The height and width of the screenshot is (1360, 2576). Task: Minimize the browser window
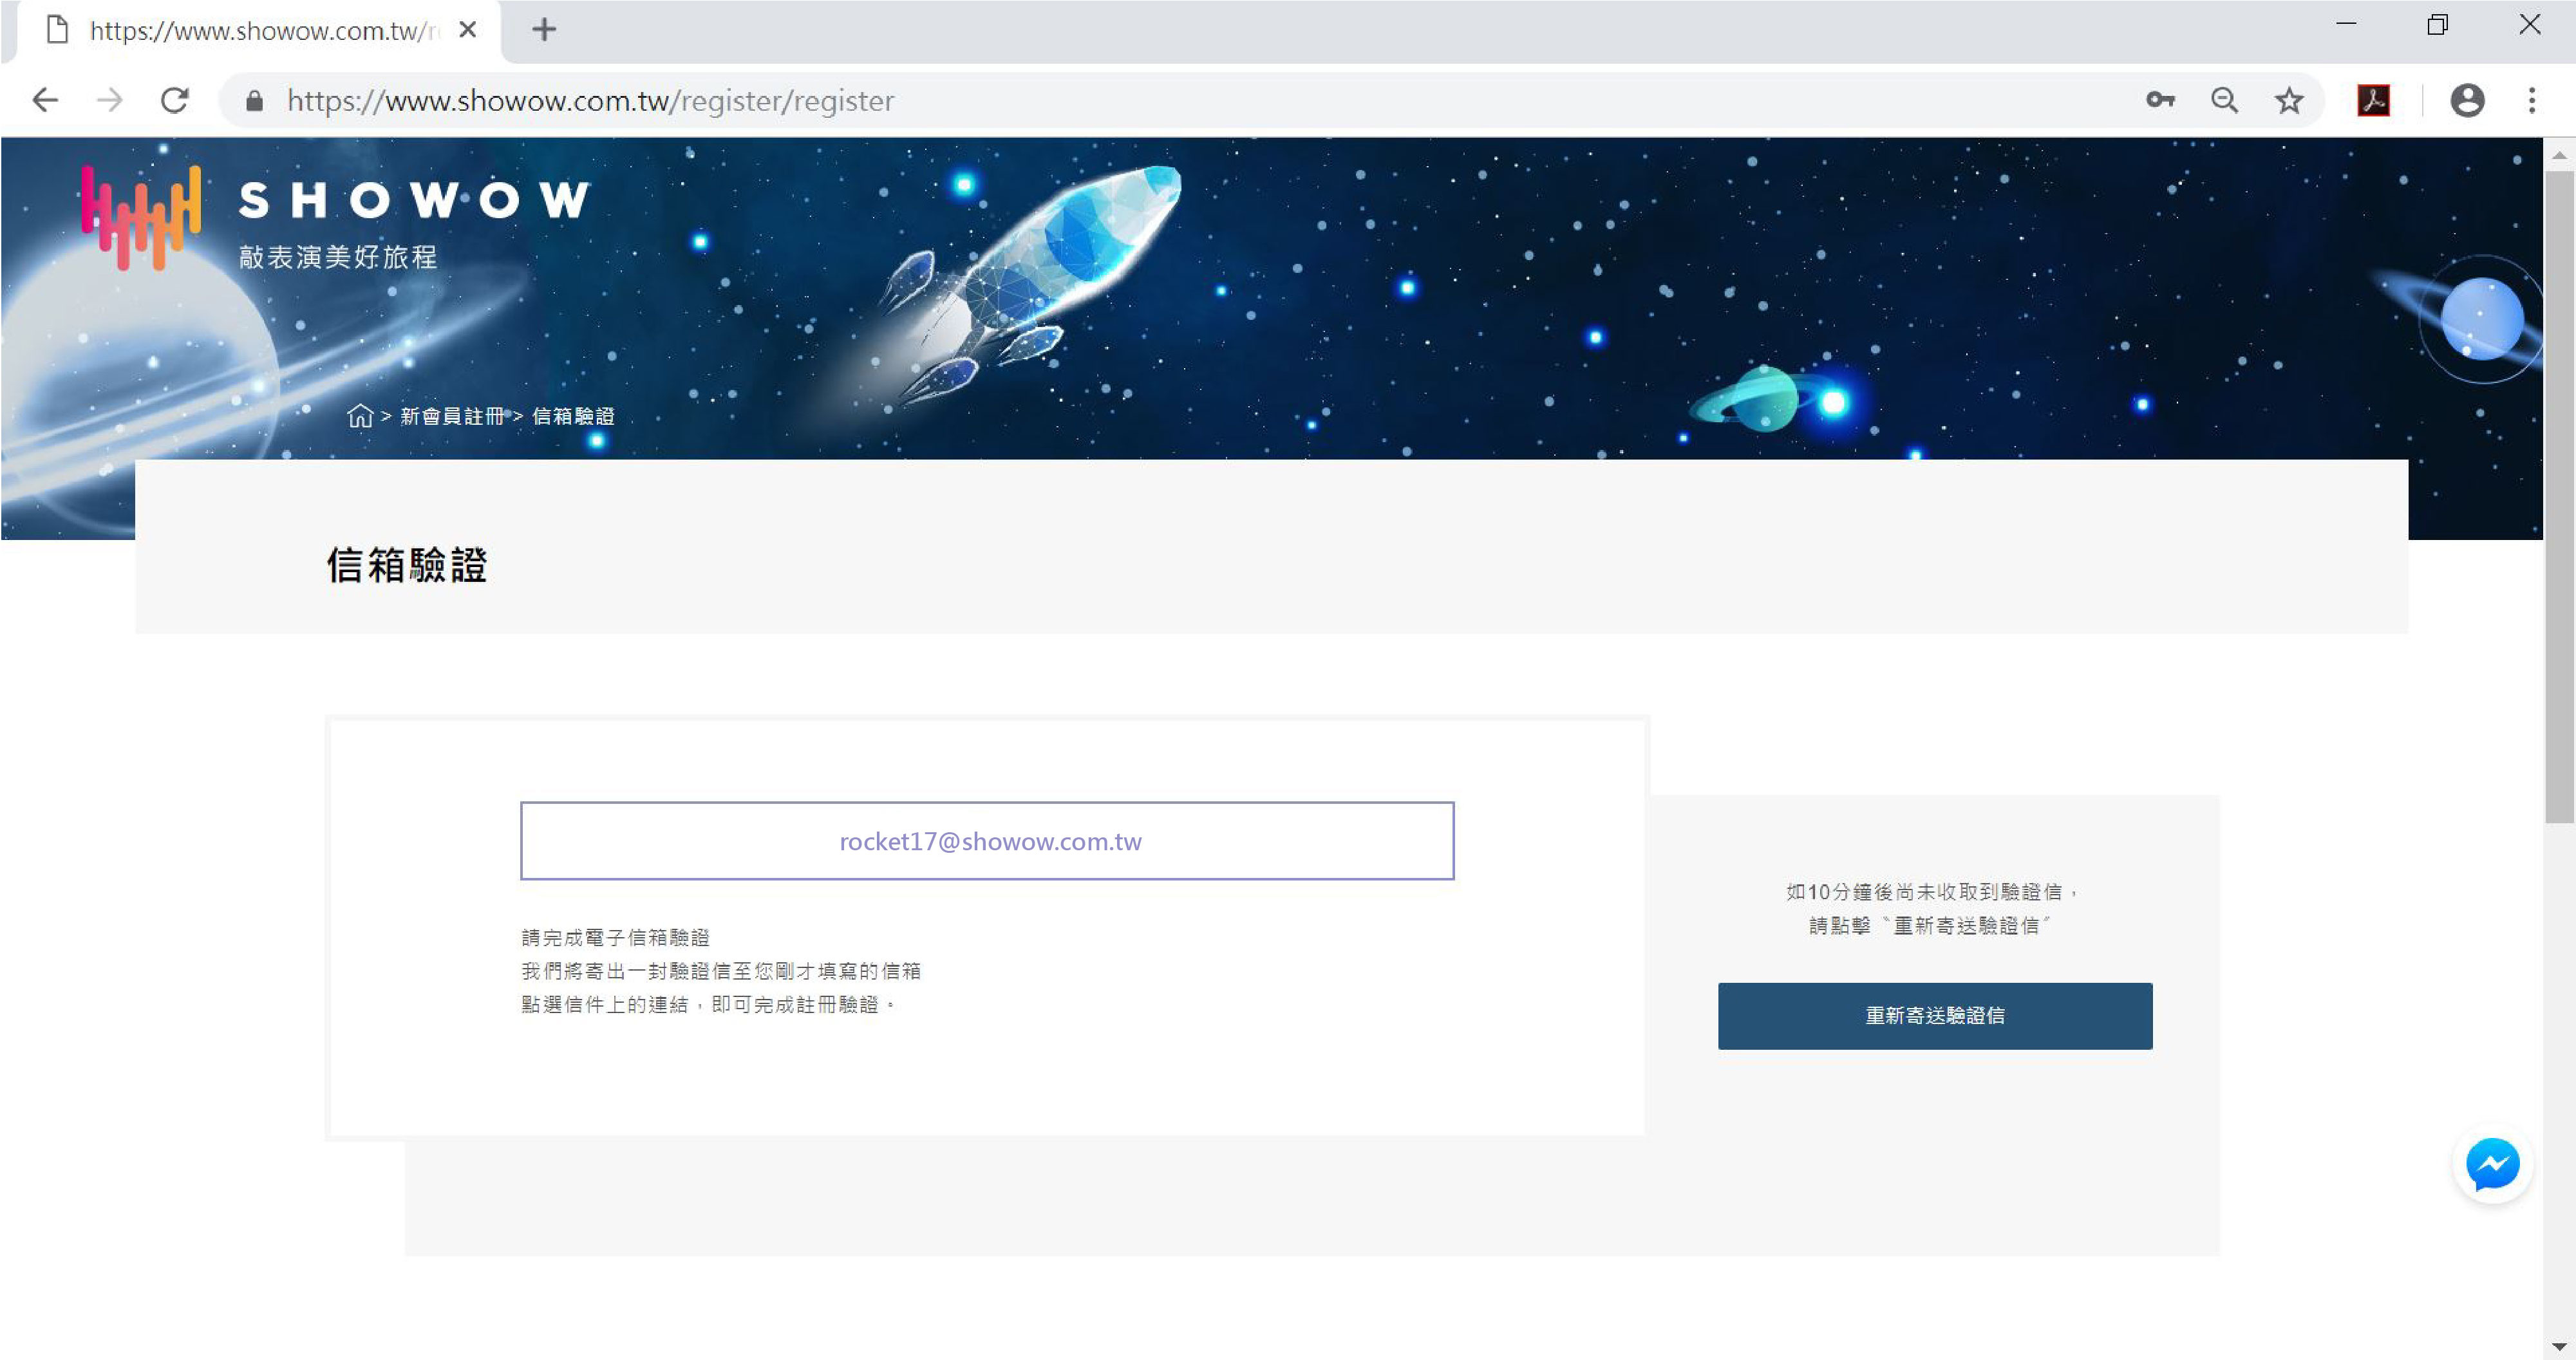point(2346,24)
